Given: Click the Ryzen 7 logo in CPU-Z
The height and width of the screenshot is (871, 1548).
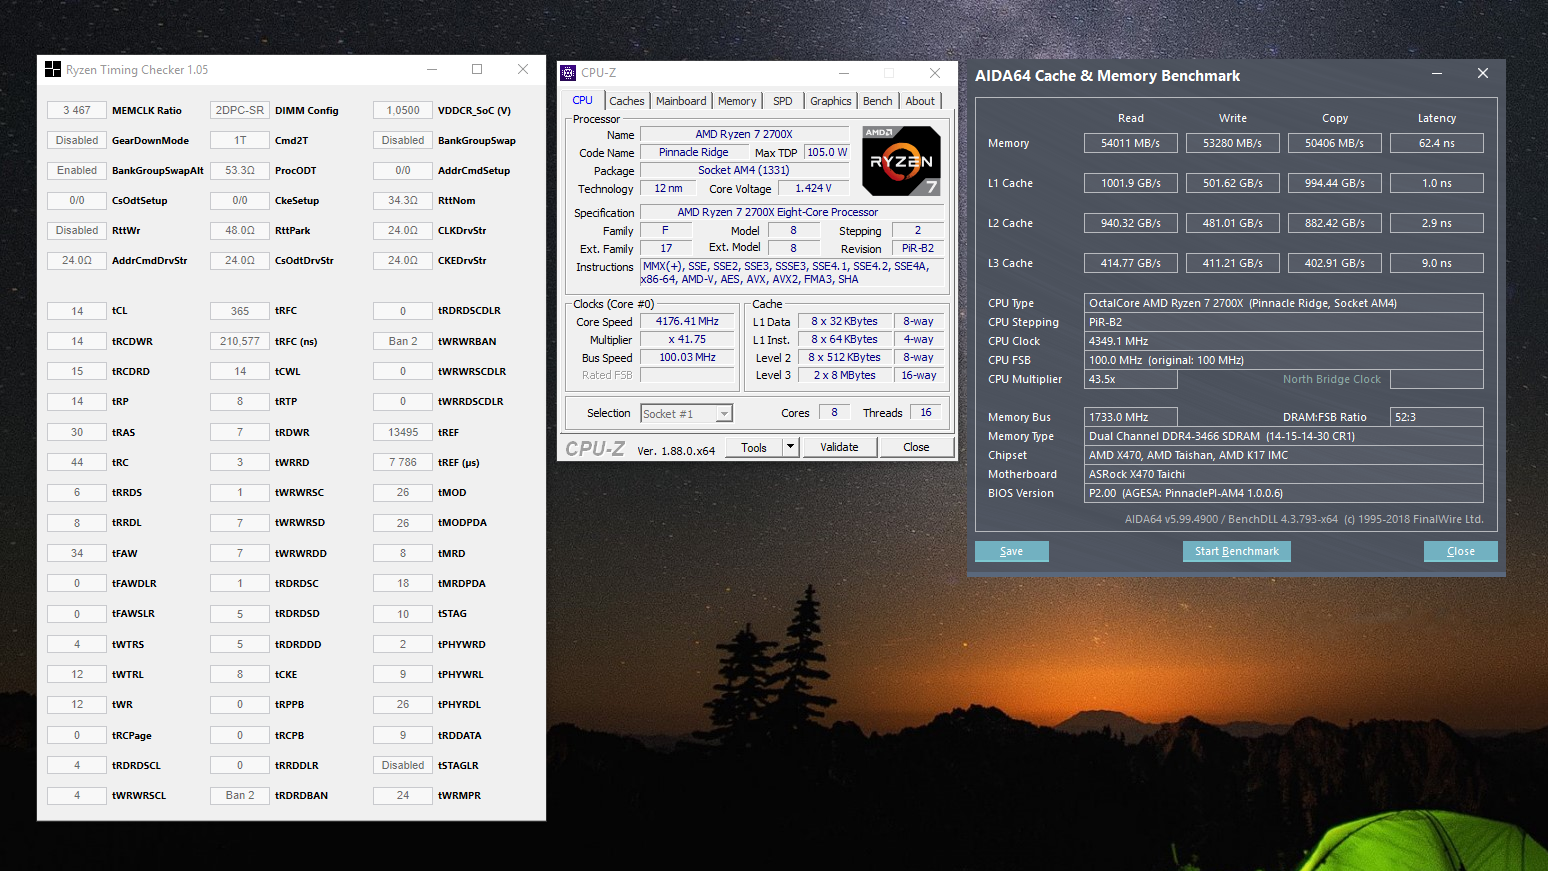Looking at the screenshot, I should (x=901, y=160).
